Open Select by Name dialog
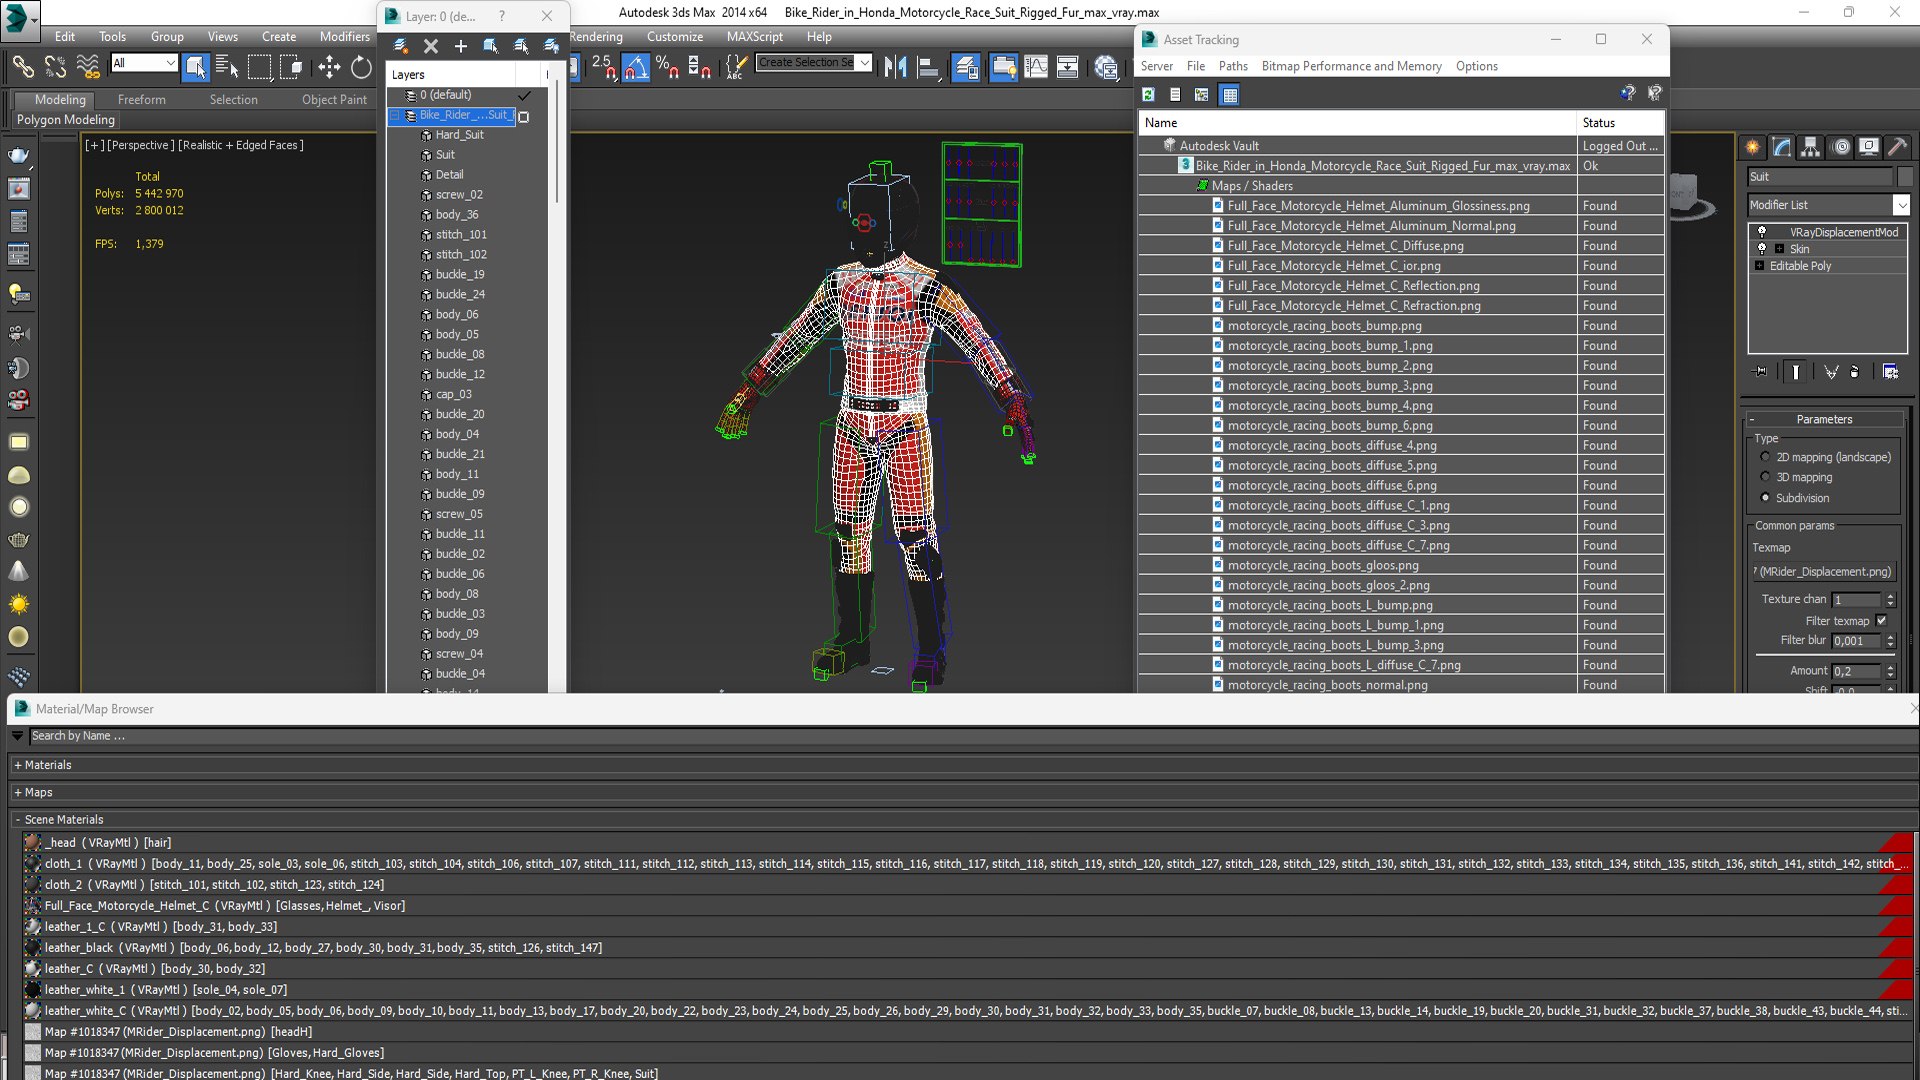Screen dimensions: 1920x1080 [227, 67]
